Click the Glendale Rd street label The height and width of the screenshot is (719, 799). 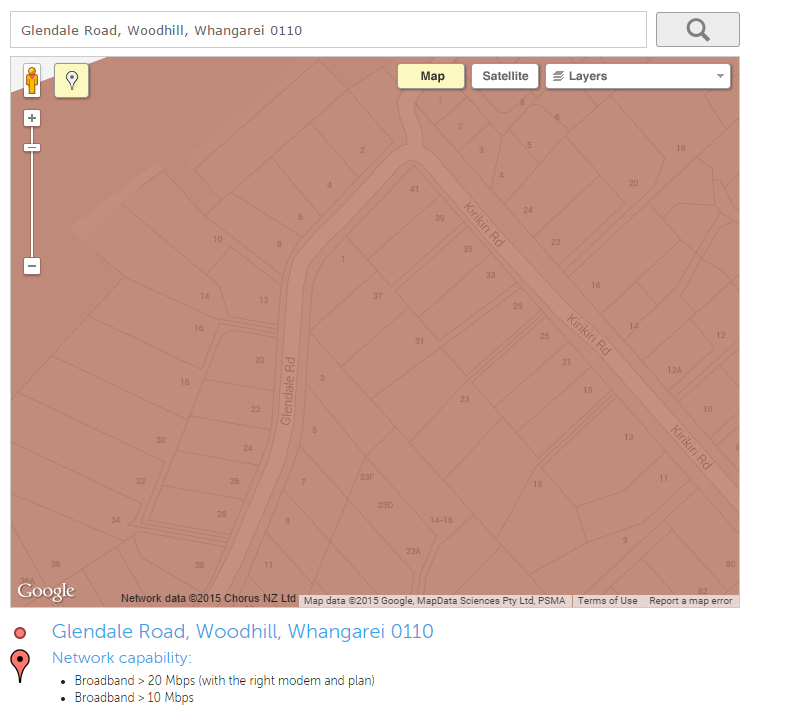288,391
